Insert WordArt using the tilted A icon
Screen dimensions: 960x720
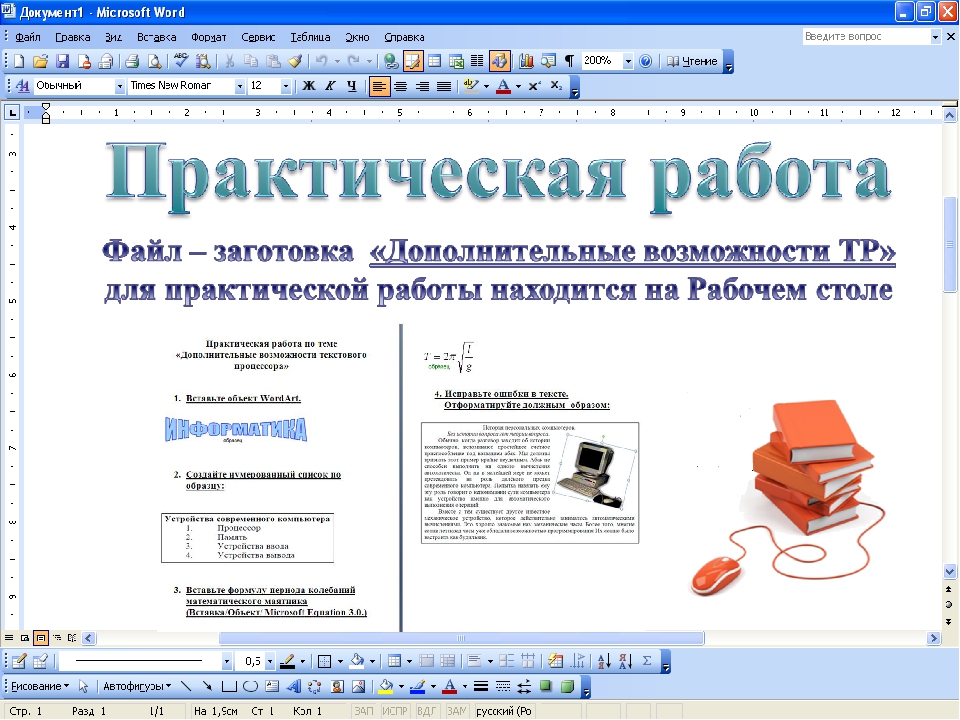coord(293,686)
